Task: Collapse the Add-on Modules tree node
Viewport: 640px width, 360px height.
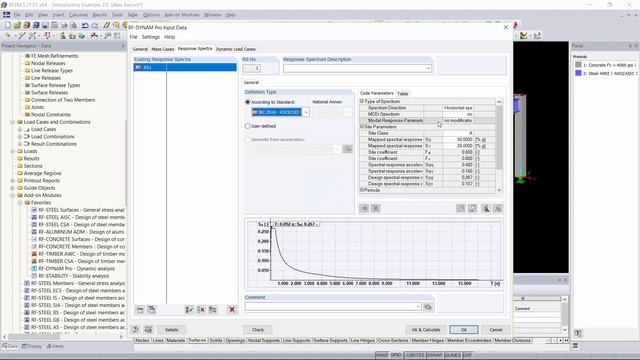Action: coord(13,196)
